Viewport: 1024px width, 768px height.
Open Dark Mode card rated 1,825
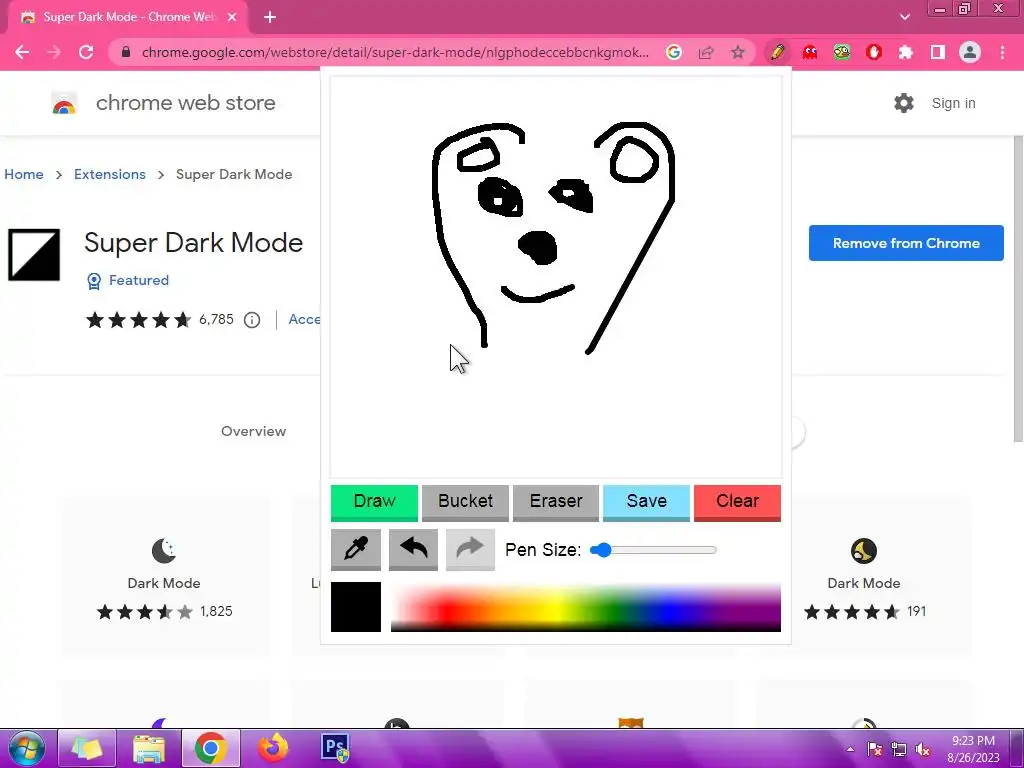[x=164, y=576]
